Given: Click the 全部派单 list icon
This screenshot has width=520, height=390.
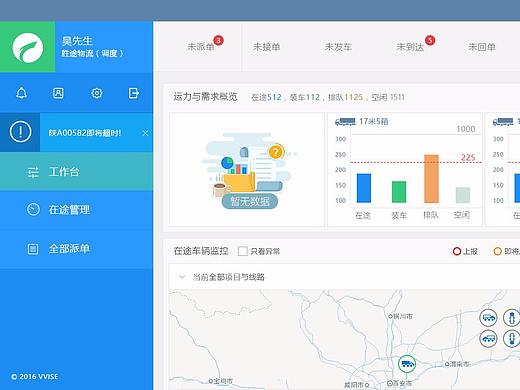Looking at the screenshot, I should click(x=33, y=249).
